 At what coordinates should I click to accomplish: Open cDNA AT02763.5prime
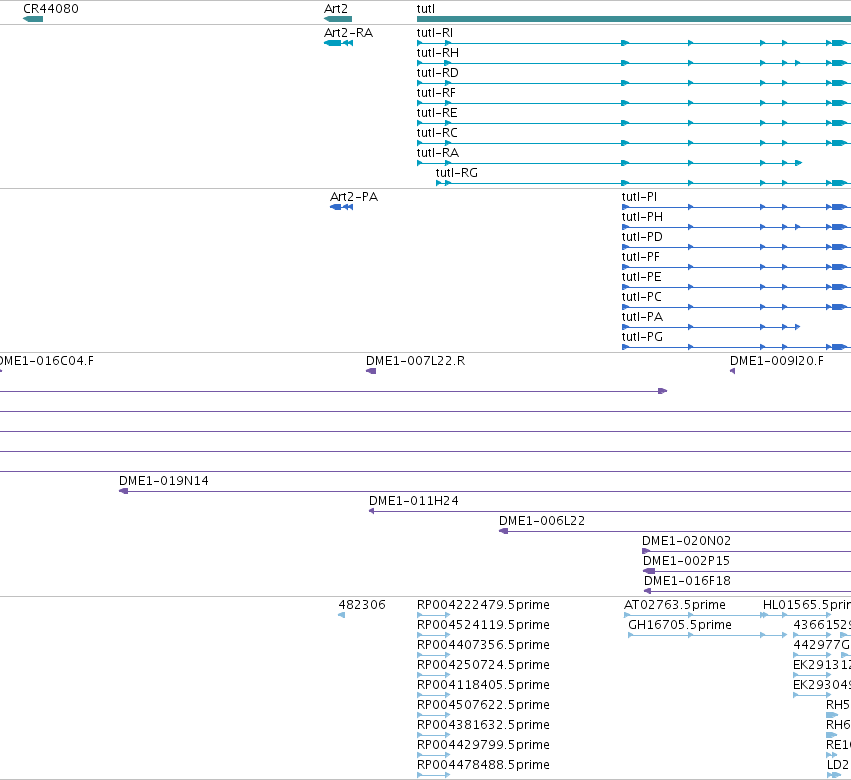[x=675, y=605]
